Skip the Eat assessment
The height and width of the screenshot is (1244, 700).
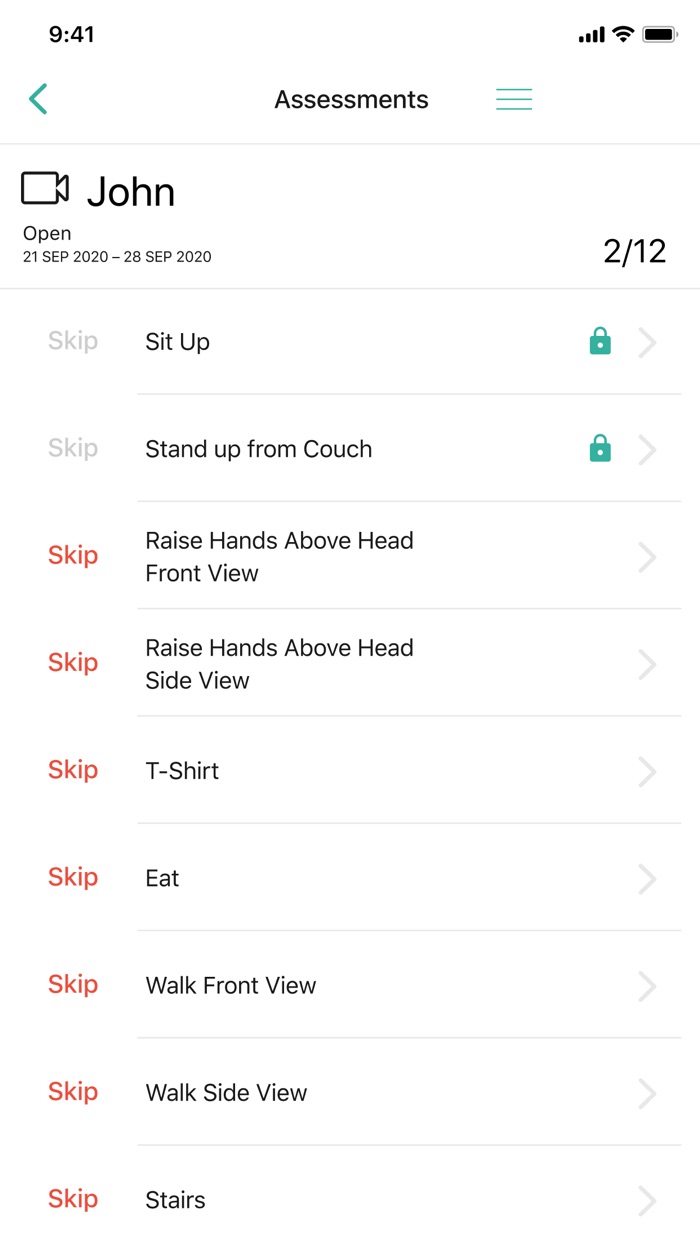coord(73,877)
